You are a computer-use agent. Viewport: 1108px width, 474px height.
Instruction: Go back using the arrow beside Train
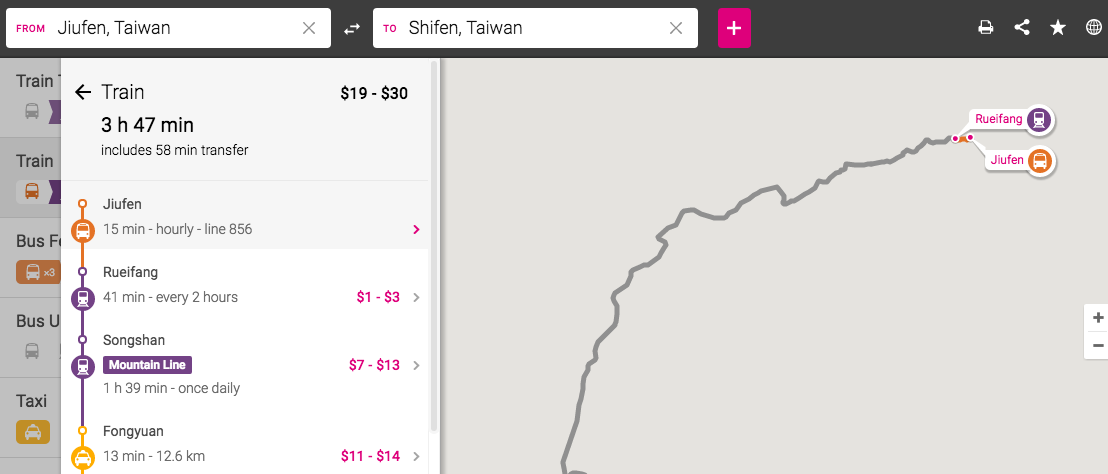coord(83,93)
